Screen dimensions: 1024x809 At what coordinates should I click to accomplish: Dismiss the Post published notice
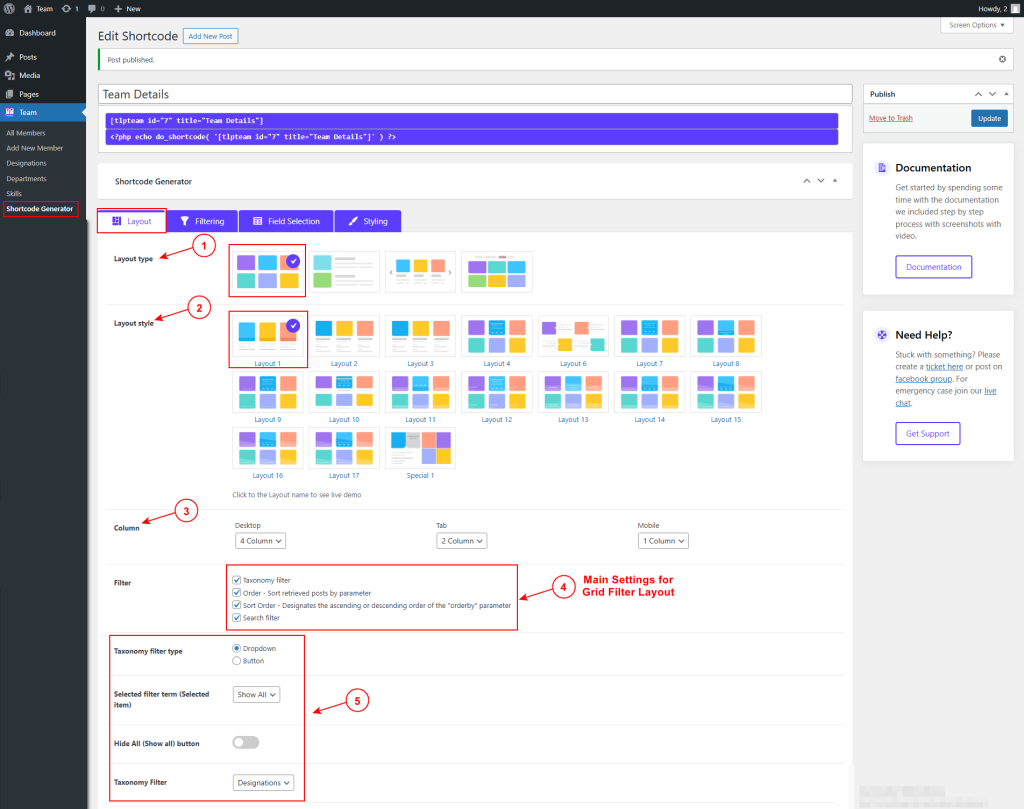tap(1002, 59)
